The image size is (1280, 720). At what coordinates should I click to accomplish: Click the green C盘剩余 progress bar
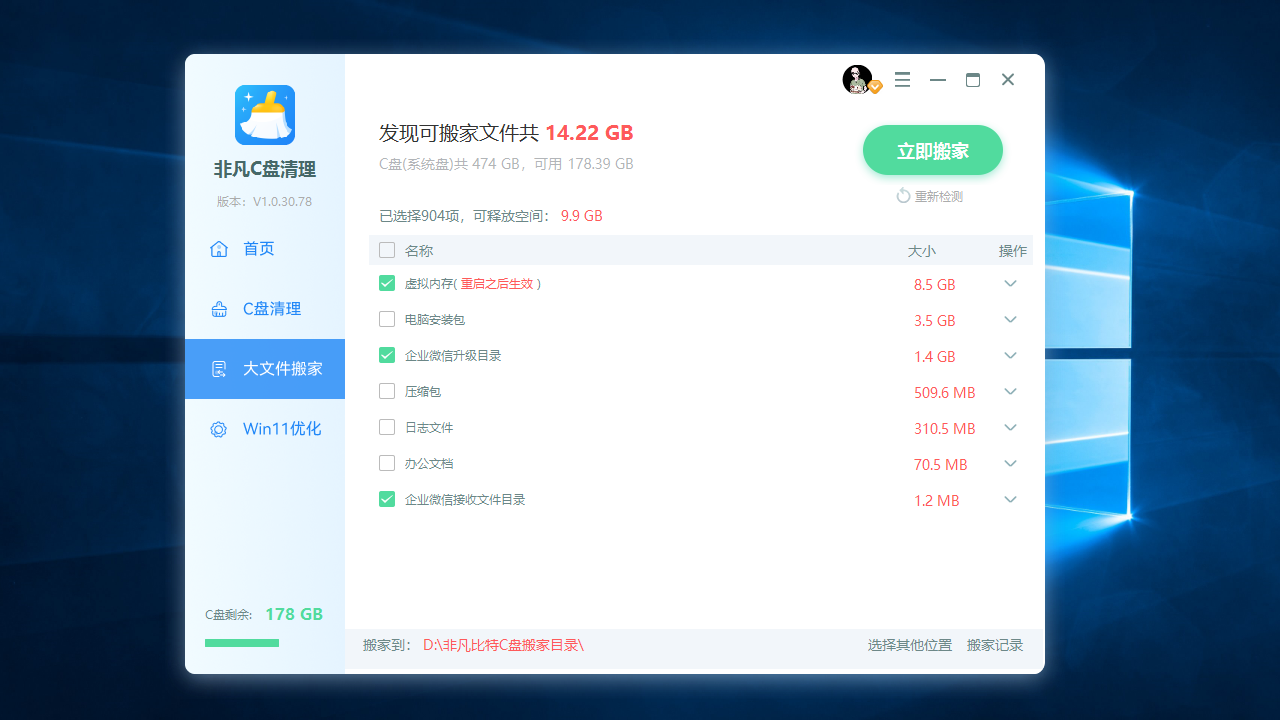241,643
